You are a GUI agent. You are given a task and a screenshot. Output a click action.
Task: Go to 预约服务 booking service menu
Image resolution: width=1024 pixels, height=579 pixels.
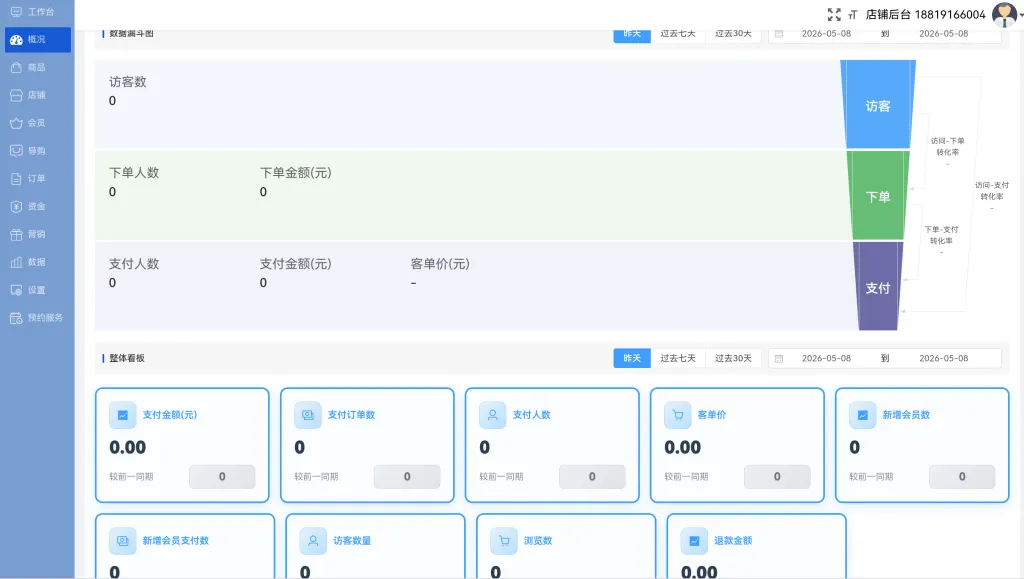coord(37,318)
